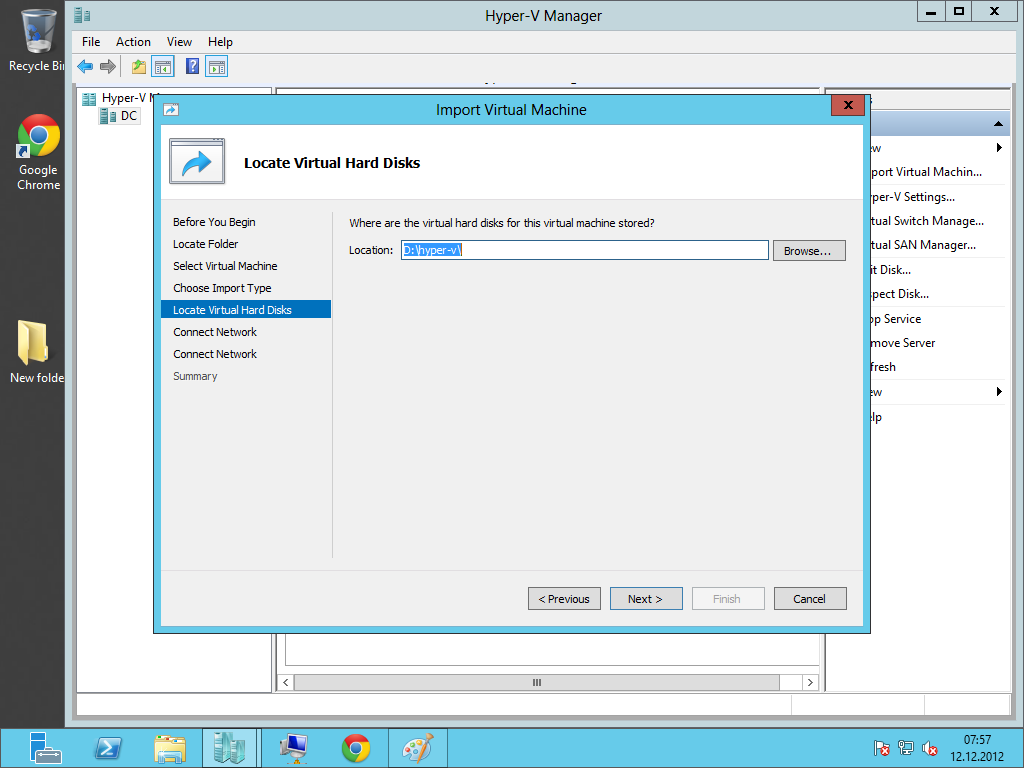Click Next to continue the import wizard
Image resolution: width=1024 pixels, height=768 pixels.
pyautogui.click(x=646, y=599)
